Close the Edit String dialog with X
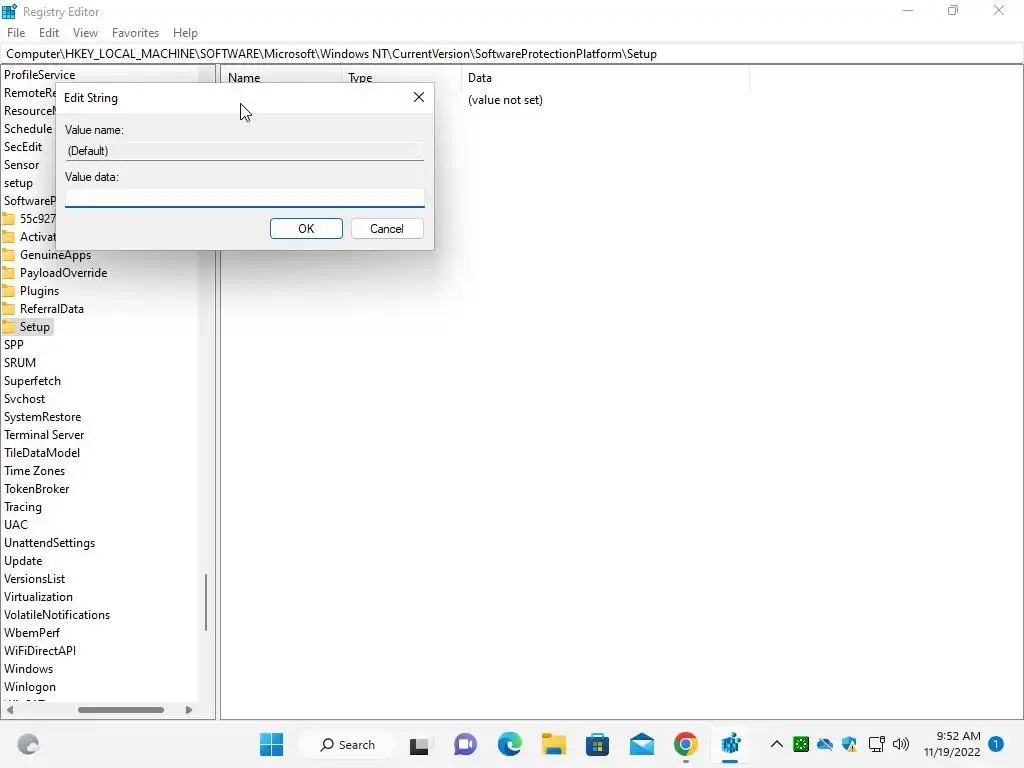1024x768 pixels. [419, 97]
